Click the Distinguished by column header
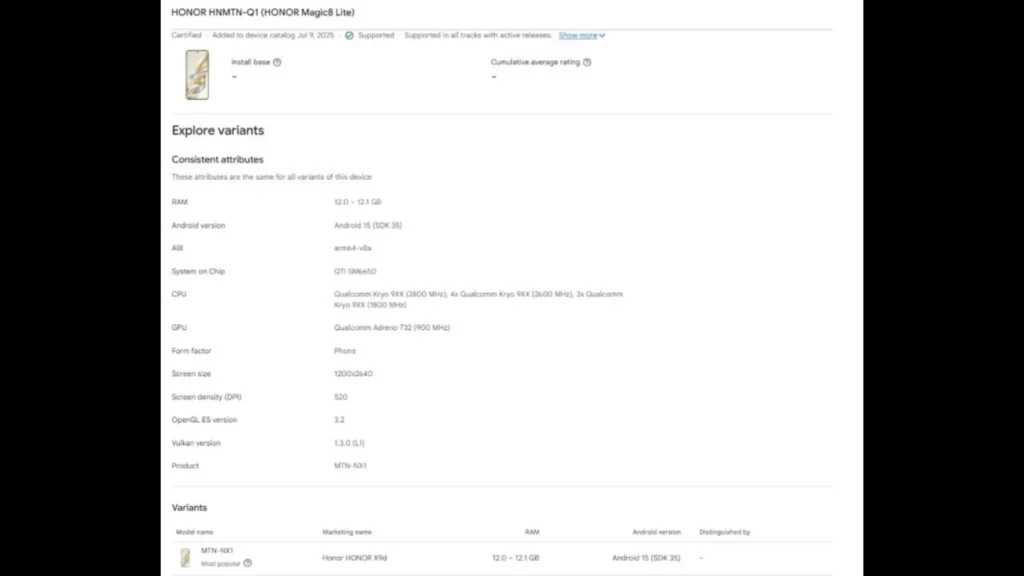 click(x=725, y=532)
